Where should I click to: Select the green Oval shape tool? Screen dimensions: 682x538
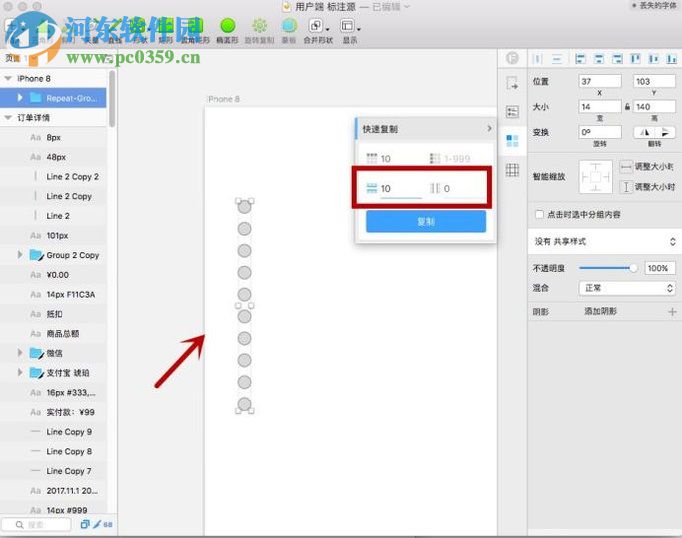pyautogui.click(x=227, y=26)
